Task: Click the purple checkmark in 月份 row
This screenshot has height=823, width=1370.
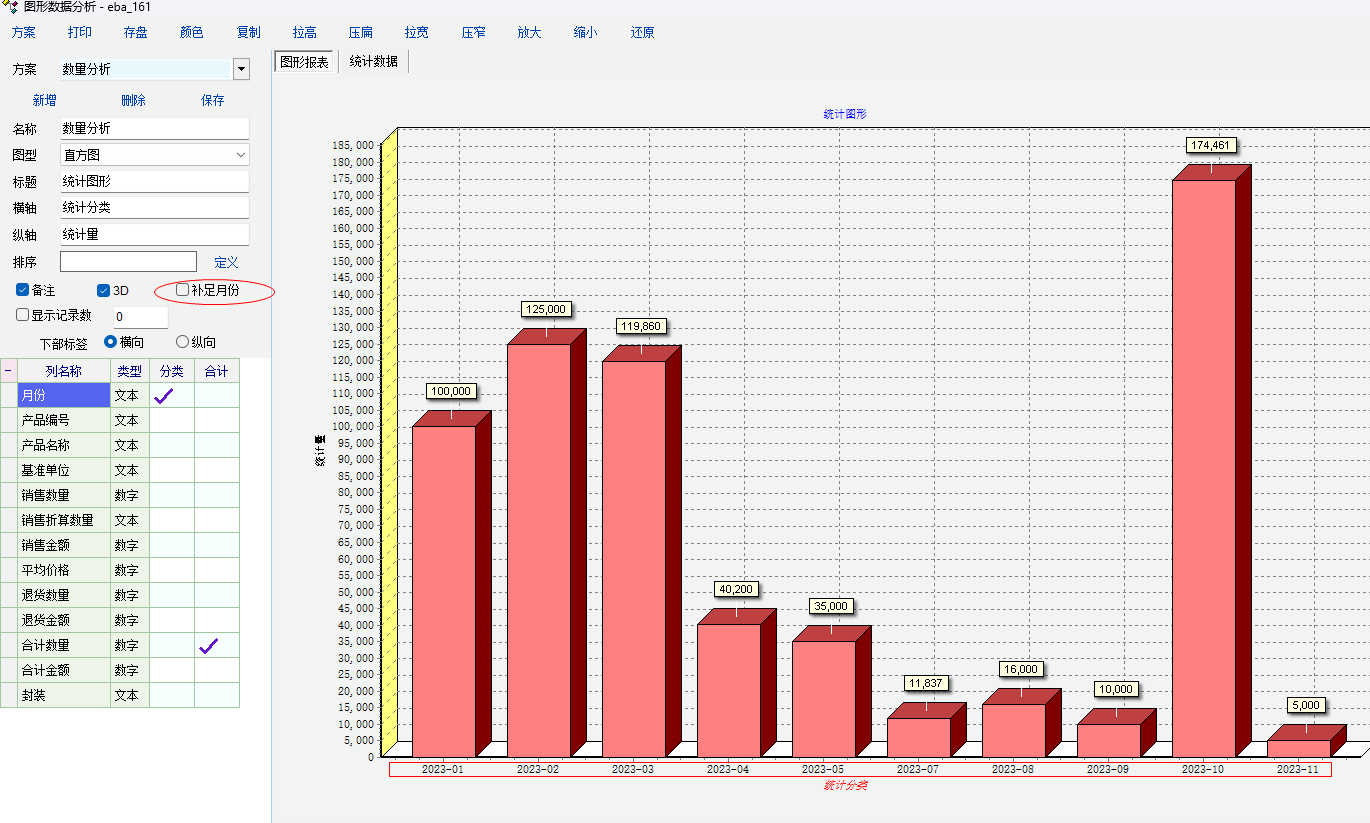Action: click(164, 396)
